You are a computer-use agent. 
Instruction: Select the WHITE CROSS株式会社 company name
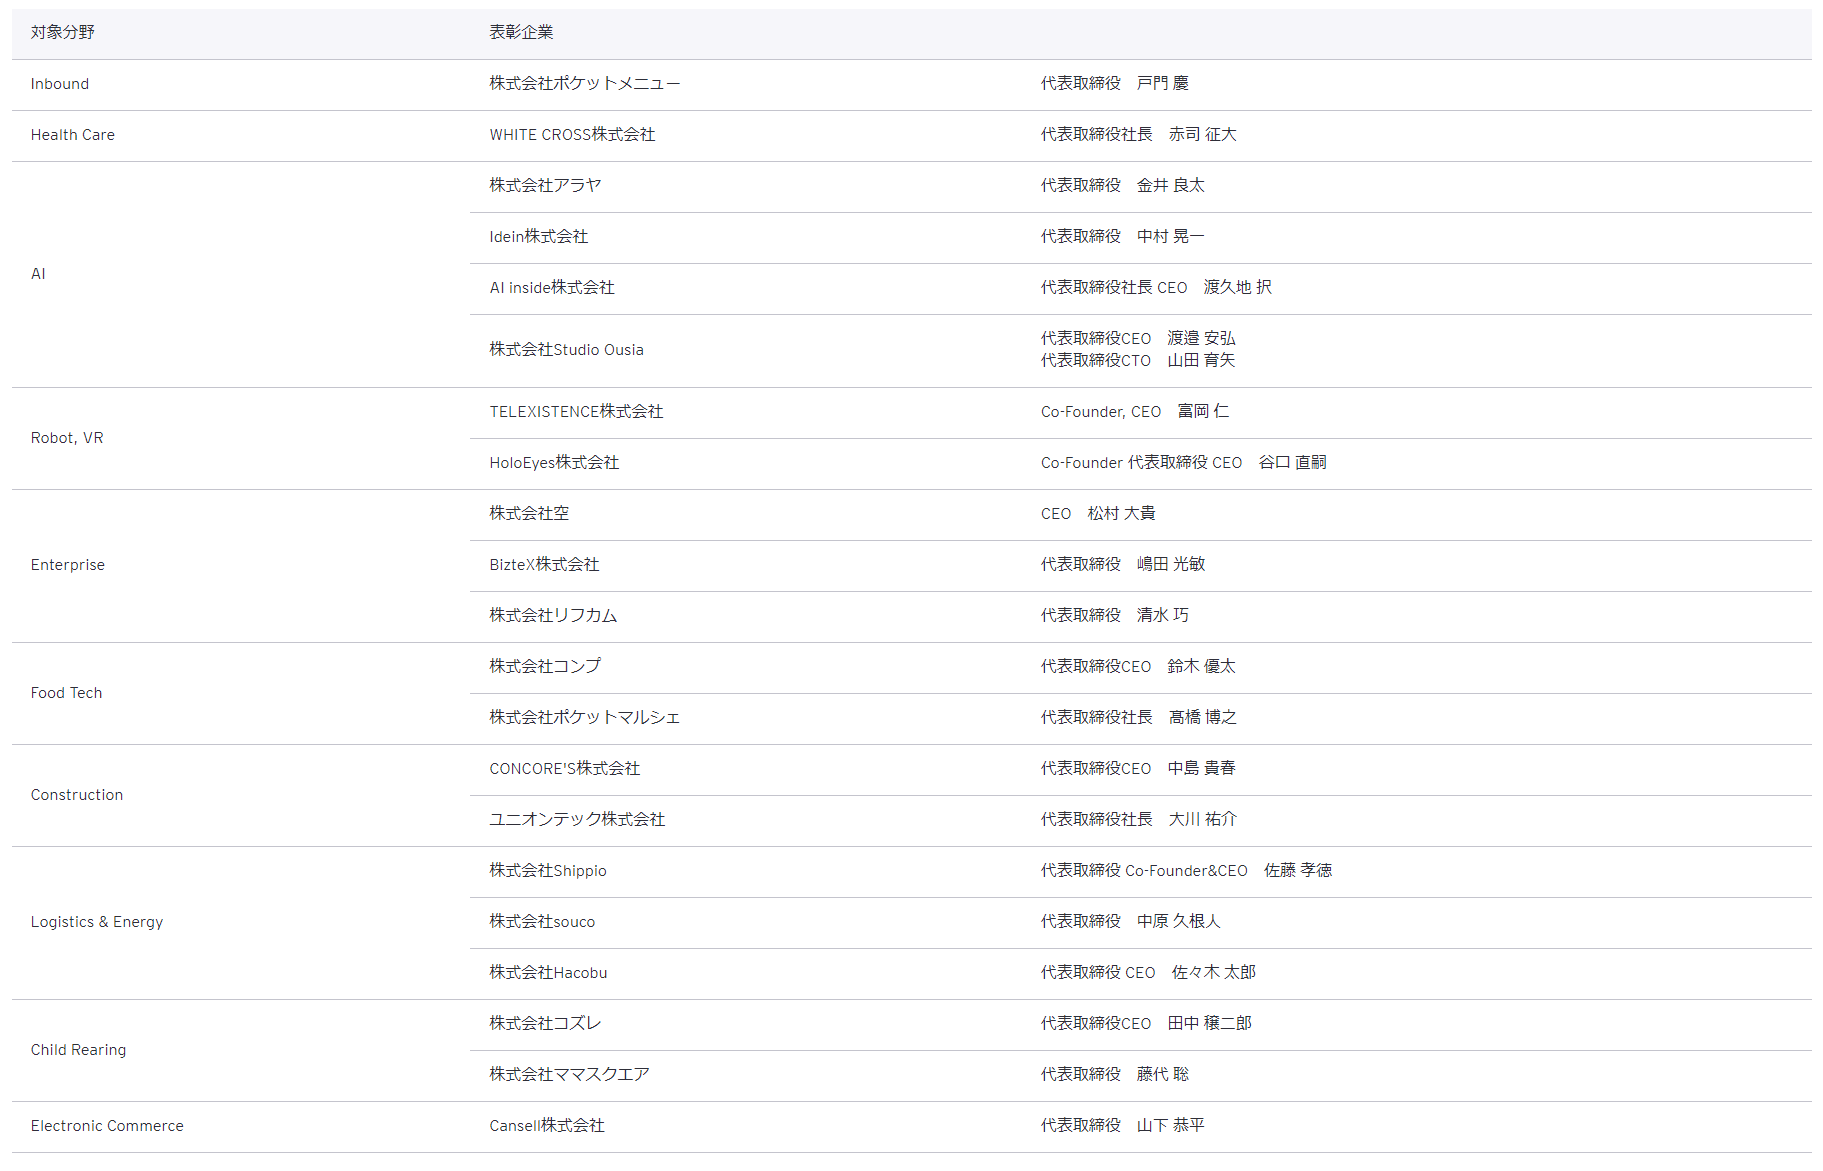point(572,135)
